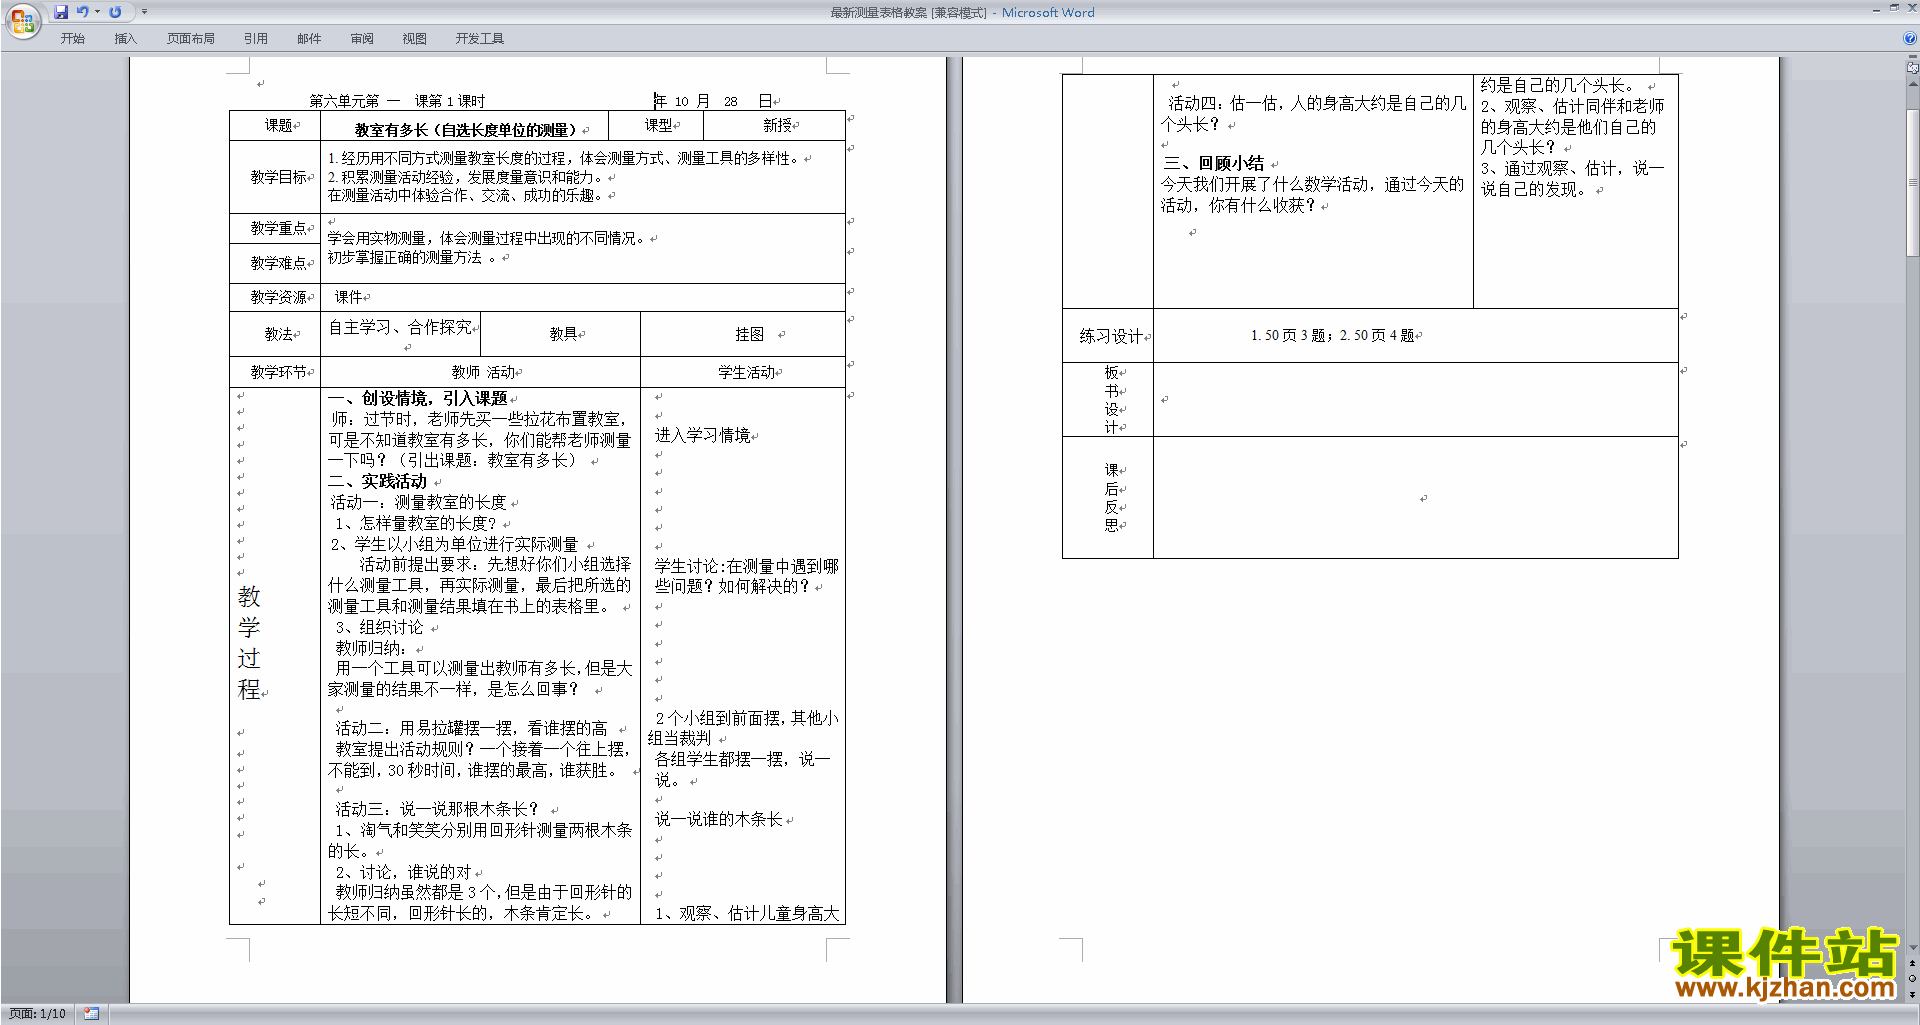Switch to 引用 ribbon tab

[x=256, y=39]
